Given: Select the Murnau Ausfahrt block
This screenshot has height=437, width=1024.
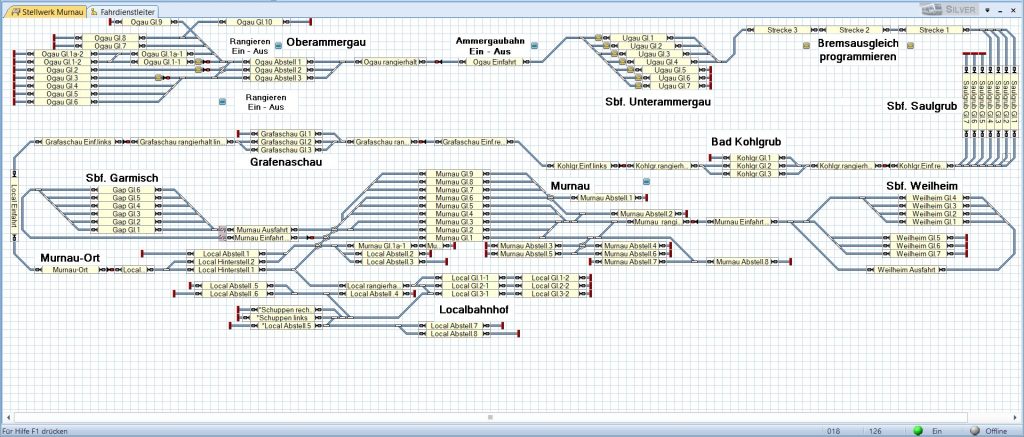Looking at the screenshot, I should (x=263, y=230).
